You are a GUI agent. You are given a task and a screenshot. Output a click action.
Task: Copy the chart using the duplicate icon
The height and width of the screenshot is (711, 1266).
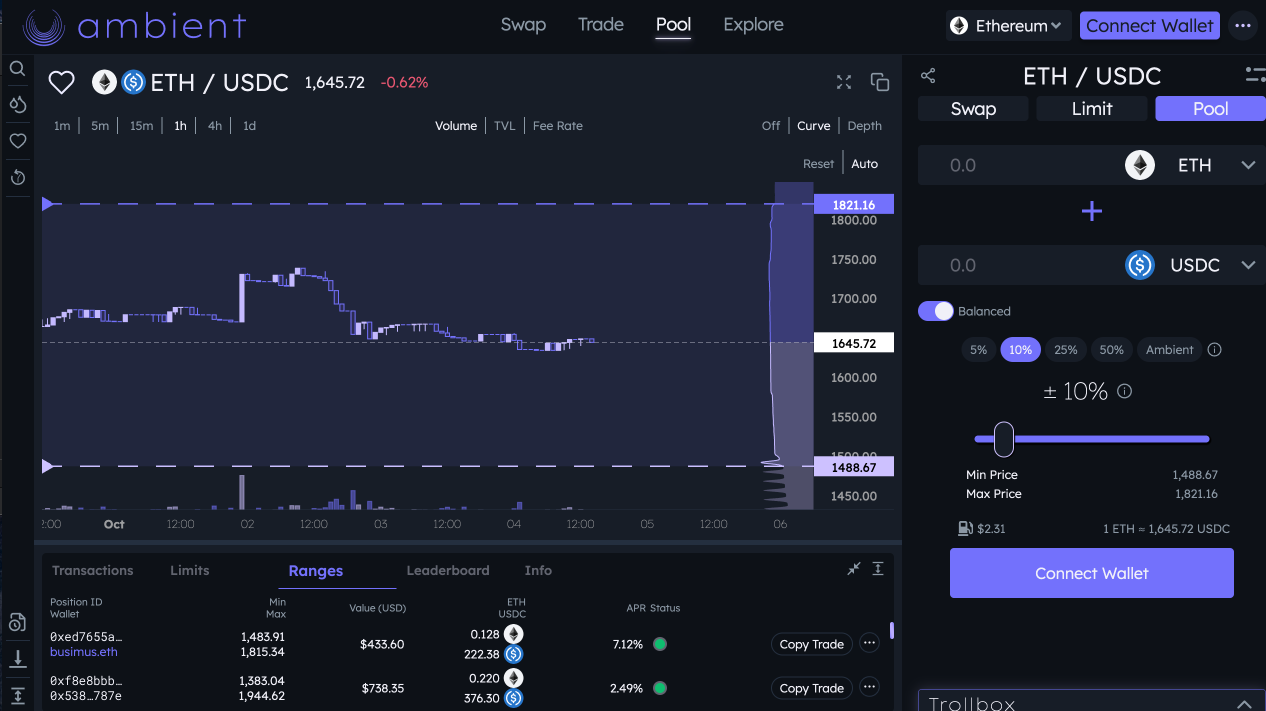(x=880, y=82)
